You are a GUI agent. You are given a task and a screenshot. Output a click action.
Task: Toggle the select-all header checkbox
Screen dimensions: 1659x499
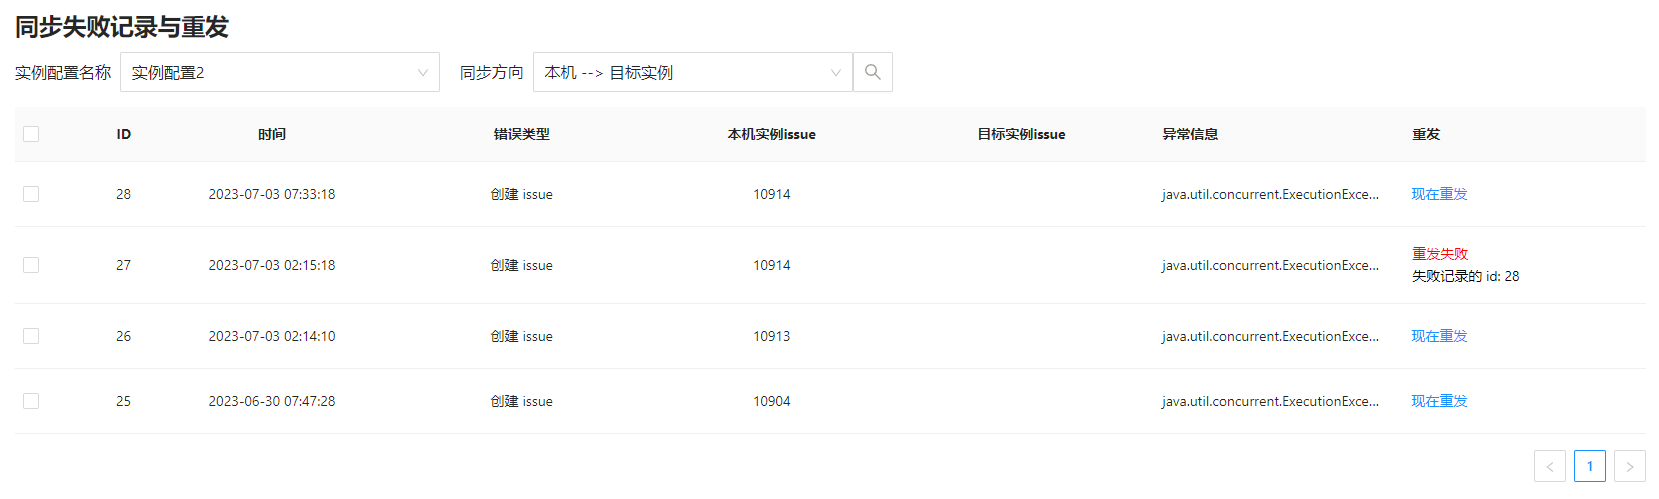coord(31,134)
